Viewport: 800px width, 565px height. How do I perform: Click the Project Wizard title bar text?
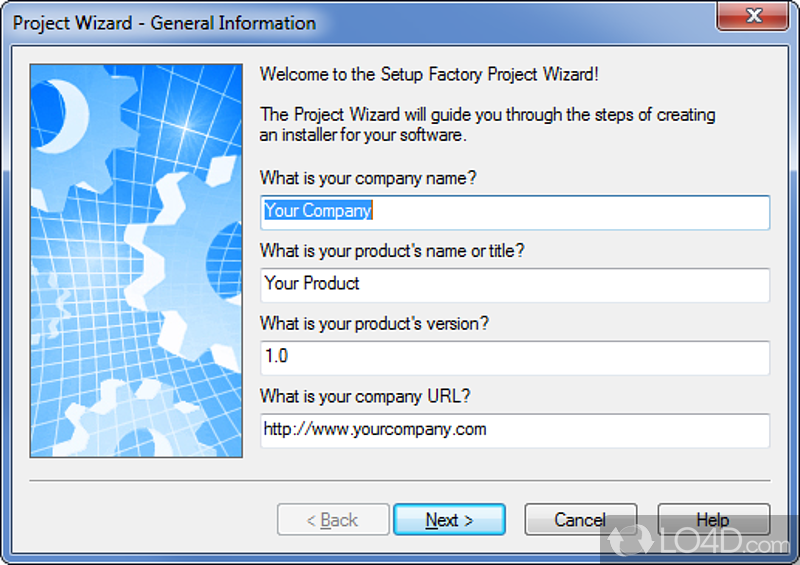click(164, 23)
